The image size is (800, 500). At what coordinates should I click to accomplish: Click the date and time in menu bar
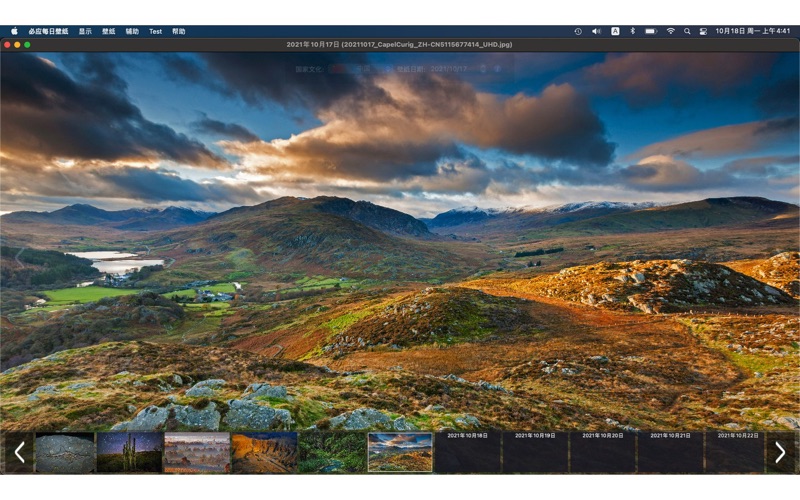753,31
